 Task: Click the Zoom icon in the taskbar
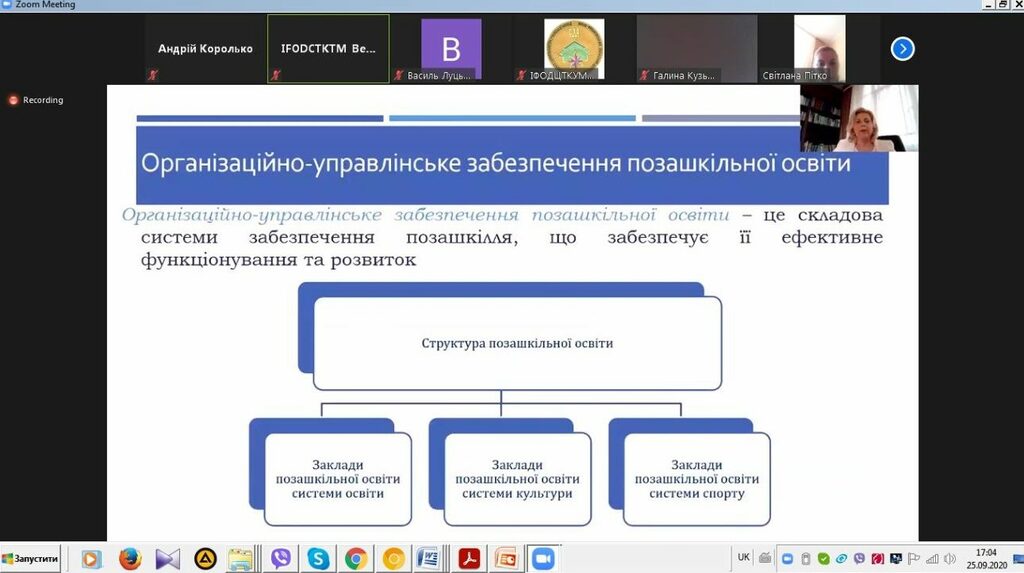tap(542, 559)
